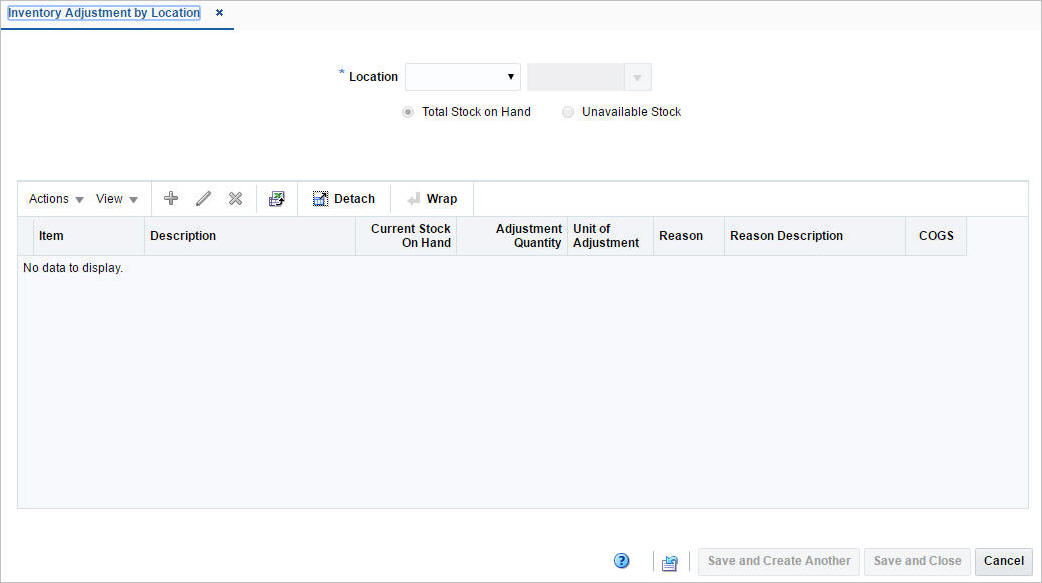Click Save and Create Another button
1042x583 pixels.
coord(779,561)
